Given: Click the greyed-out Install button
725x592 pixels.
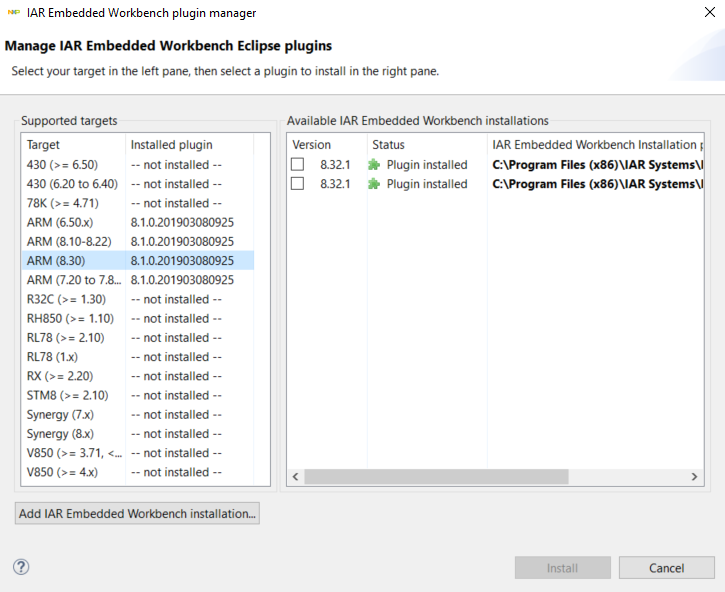Looking at the screenshot, I should click(562, 568).
